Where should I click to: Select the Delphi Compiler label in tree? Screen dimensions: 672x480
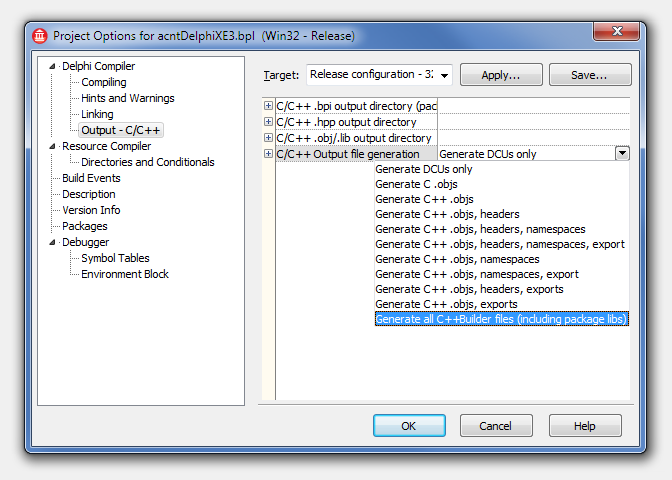(99, 66)
